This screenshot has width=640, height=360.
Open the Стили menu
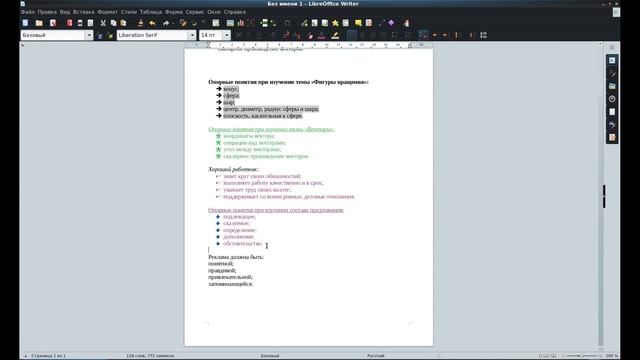pyautogui.click(x=129, y=12)
